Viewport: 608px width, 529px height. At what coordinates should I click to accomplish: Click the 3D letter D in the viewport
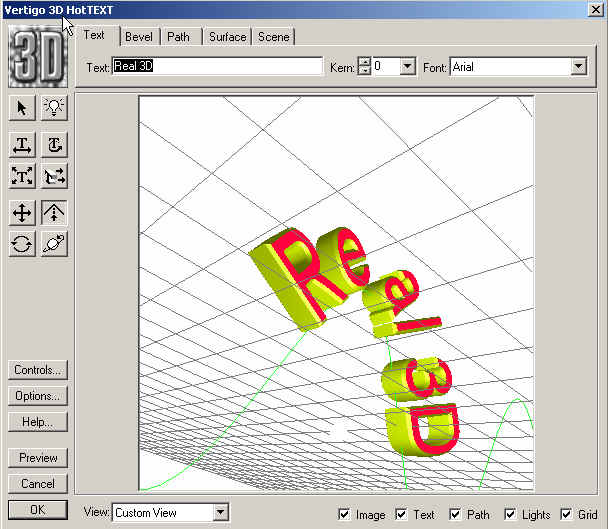(x=423, y=430)
